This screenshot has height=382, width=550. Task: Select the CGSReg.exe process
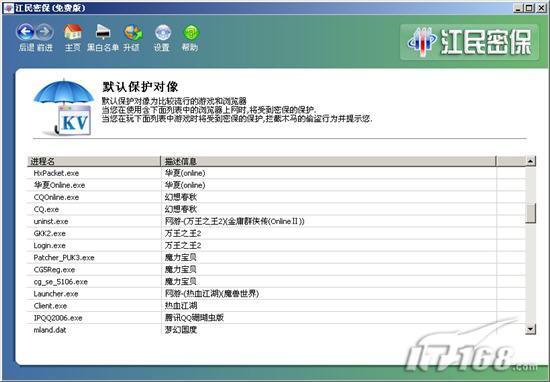click(54, 269)
